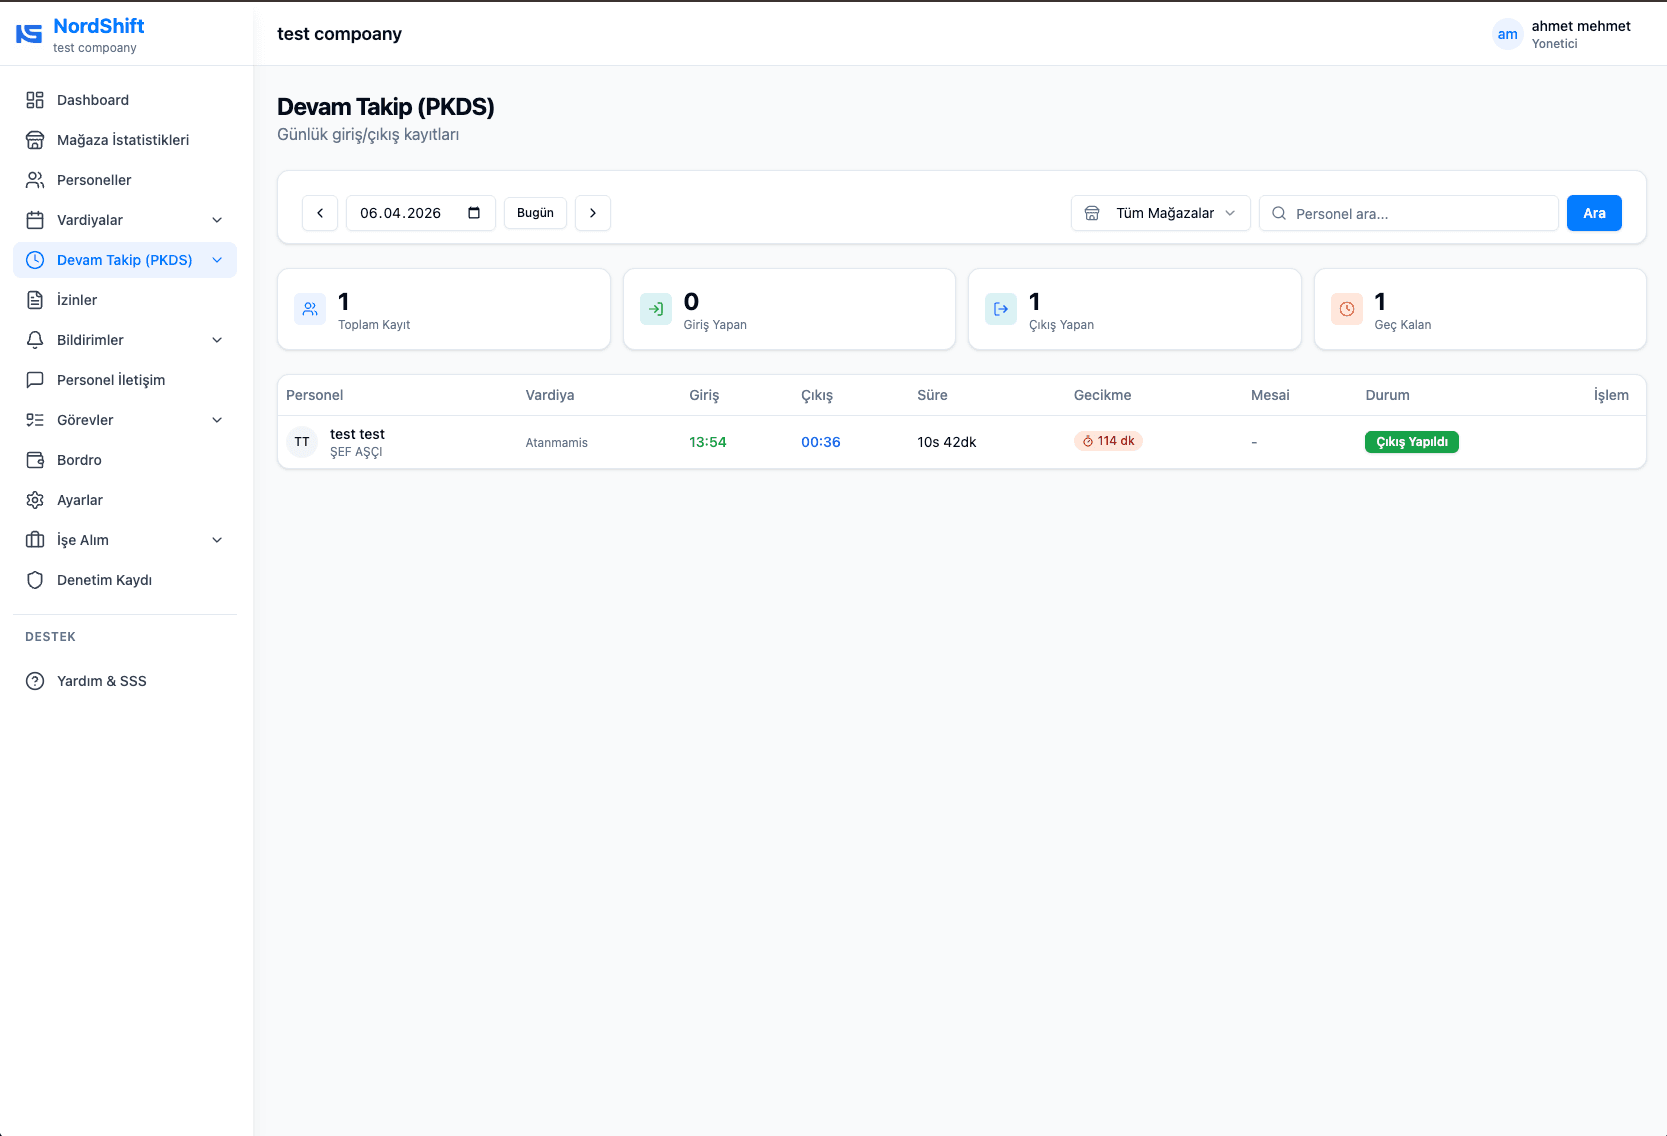Click the Giriş Yapan login icon
This screenshot has height=1136, width=1667.
[656, 309]
